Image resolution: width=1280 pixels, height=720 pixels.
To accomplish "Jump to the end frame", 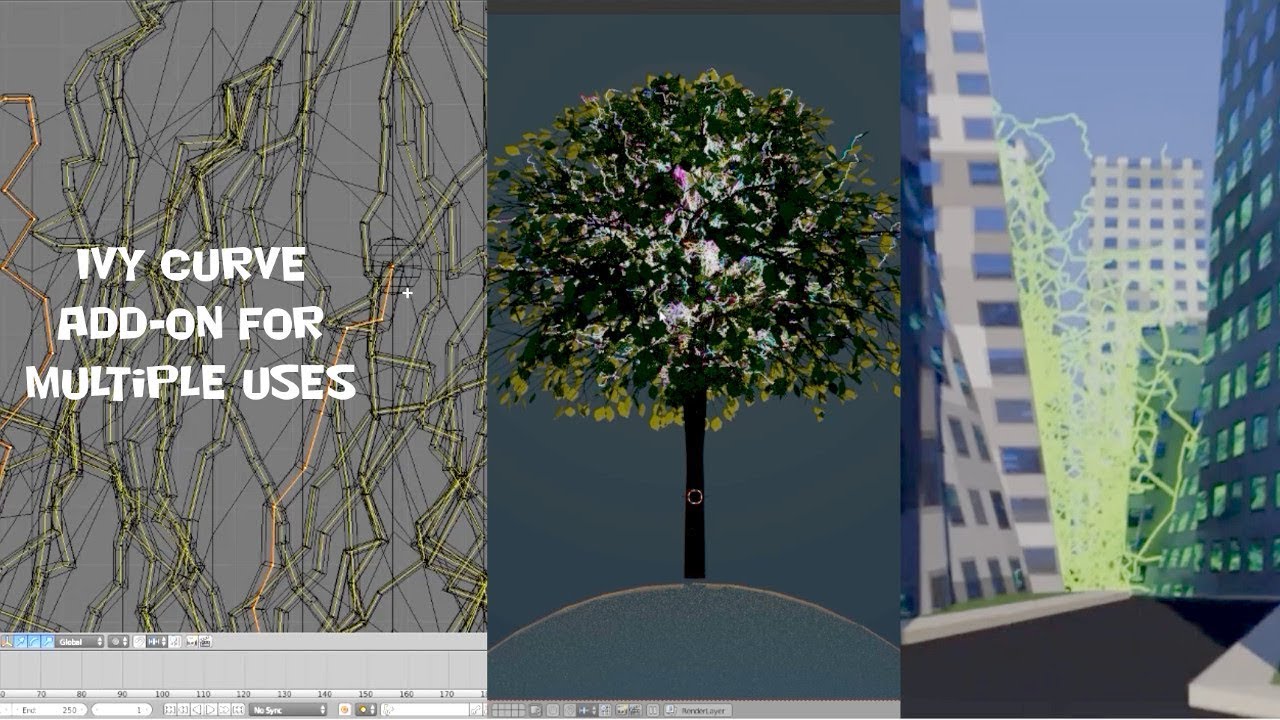I will (x=238, y=710).
